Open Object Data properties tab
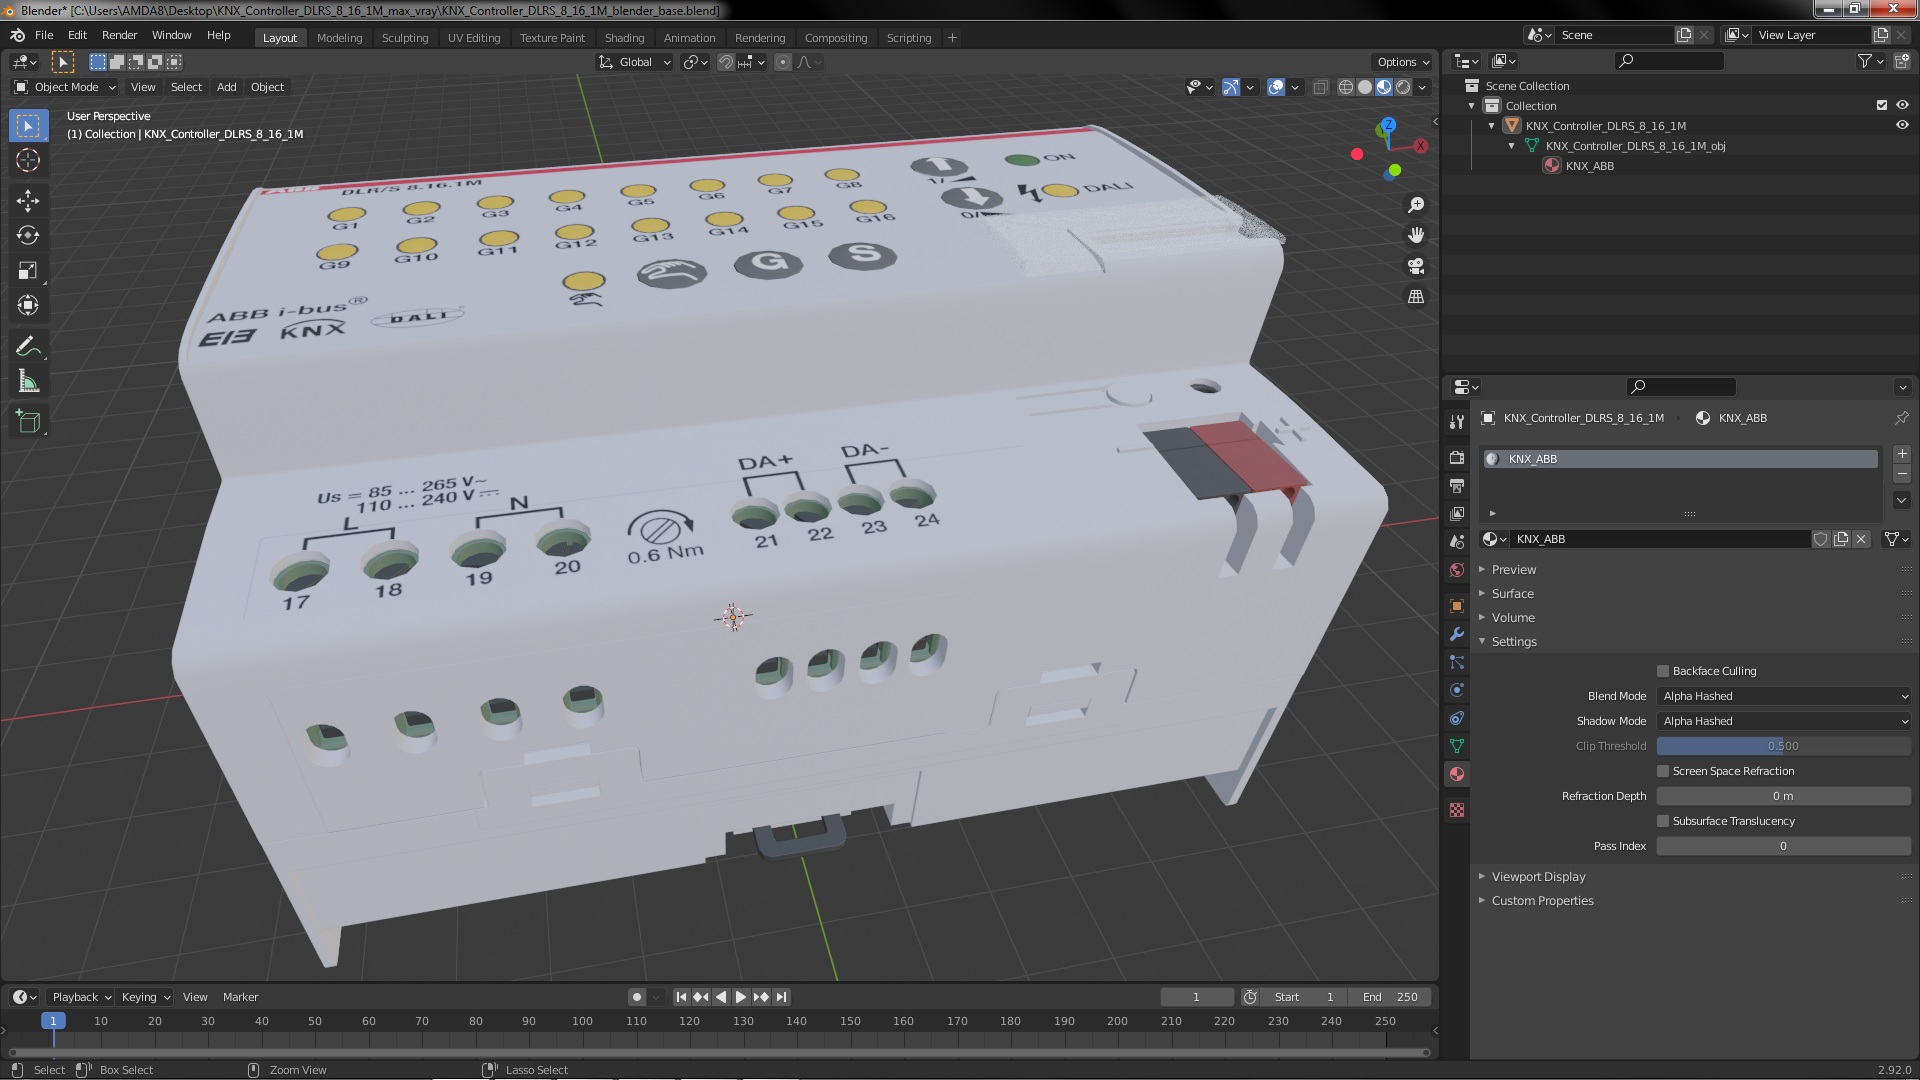This screenshot has height=1080, width=1920. coord(1457,746)
